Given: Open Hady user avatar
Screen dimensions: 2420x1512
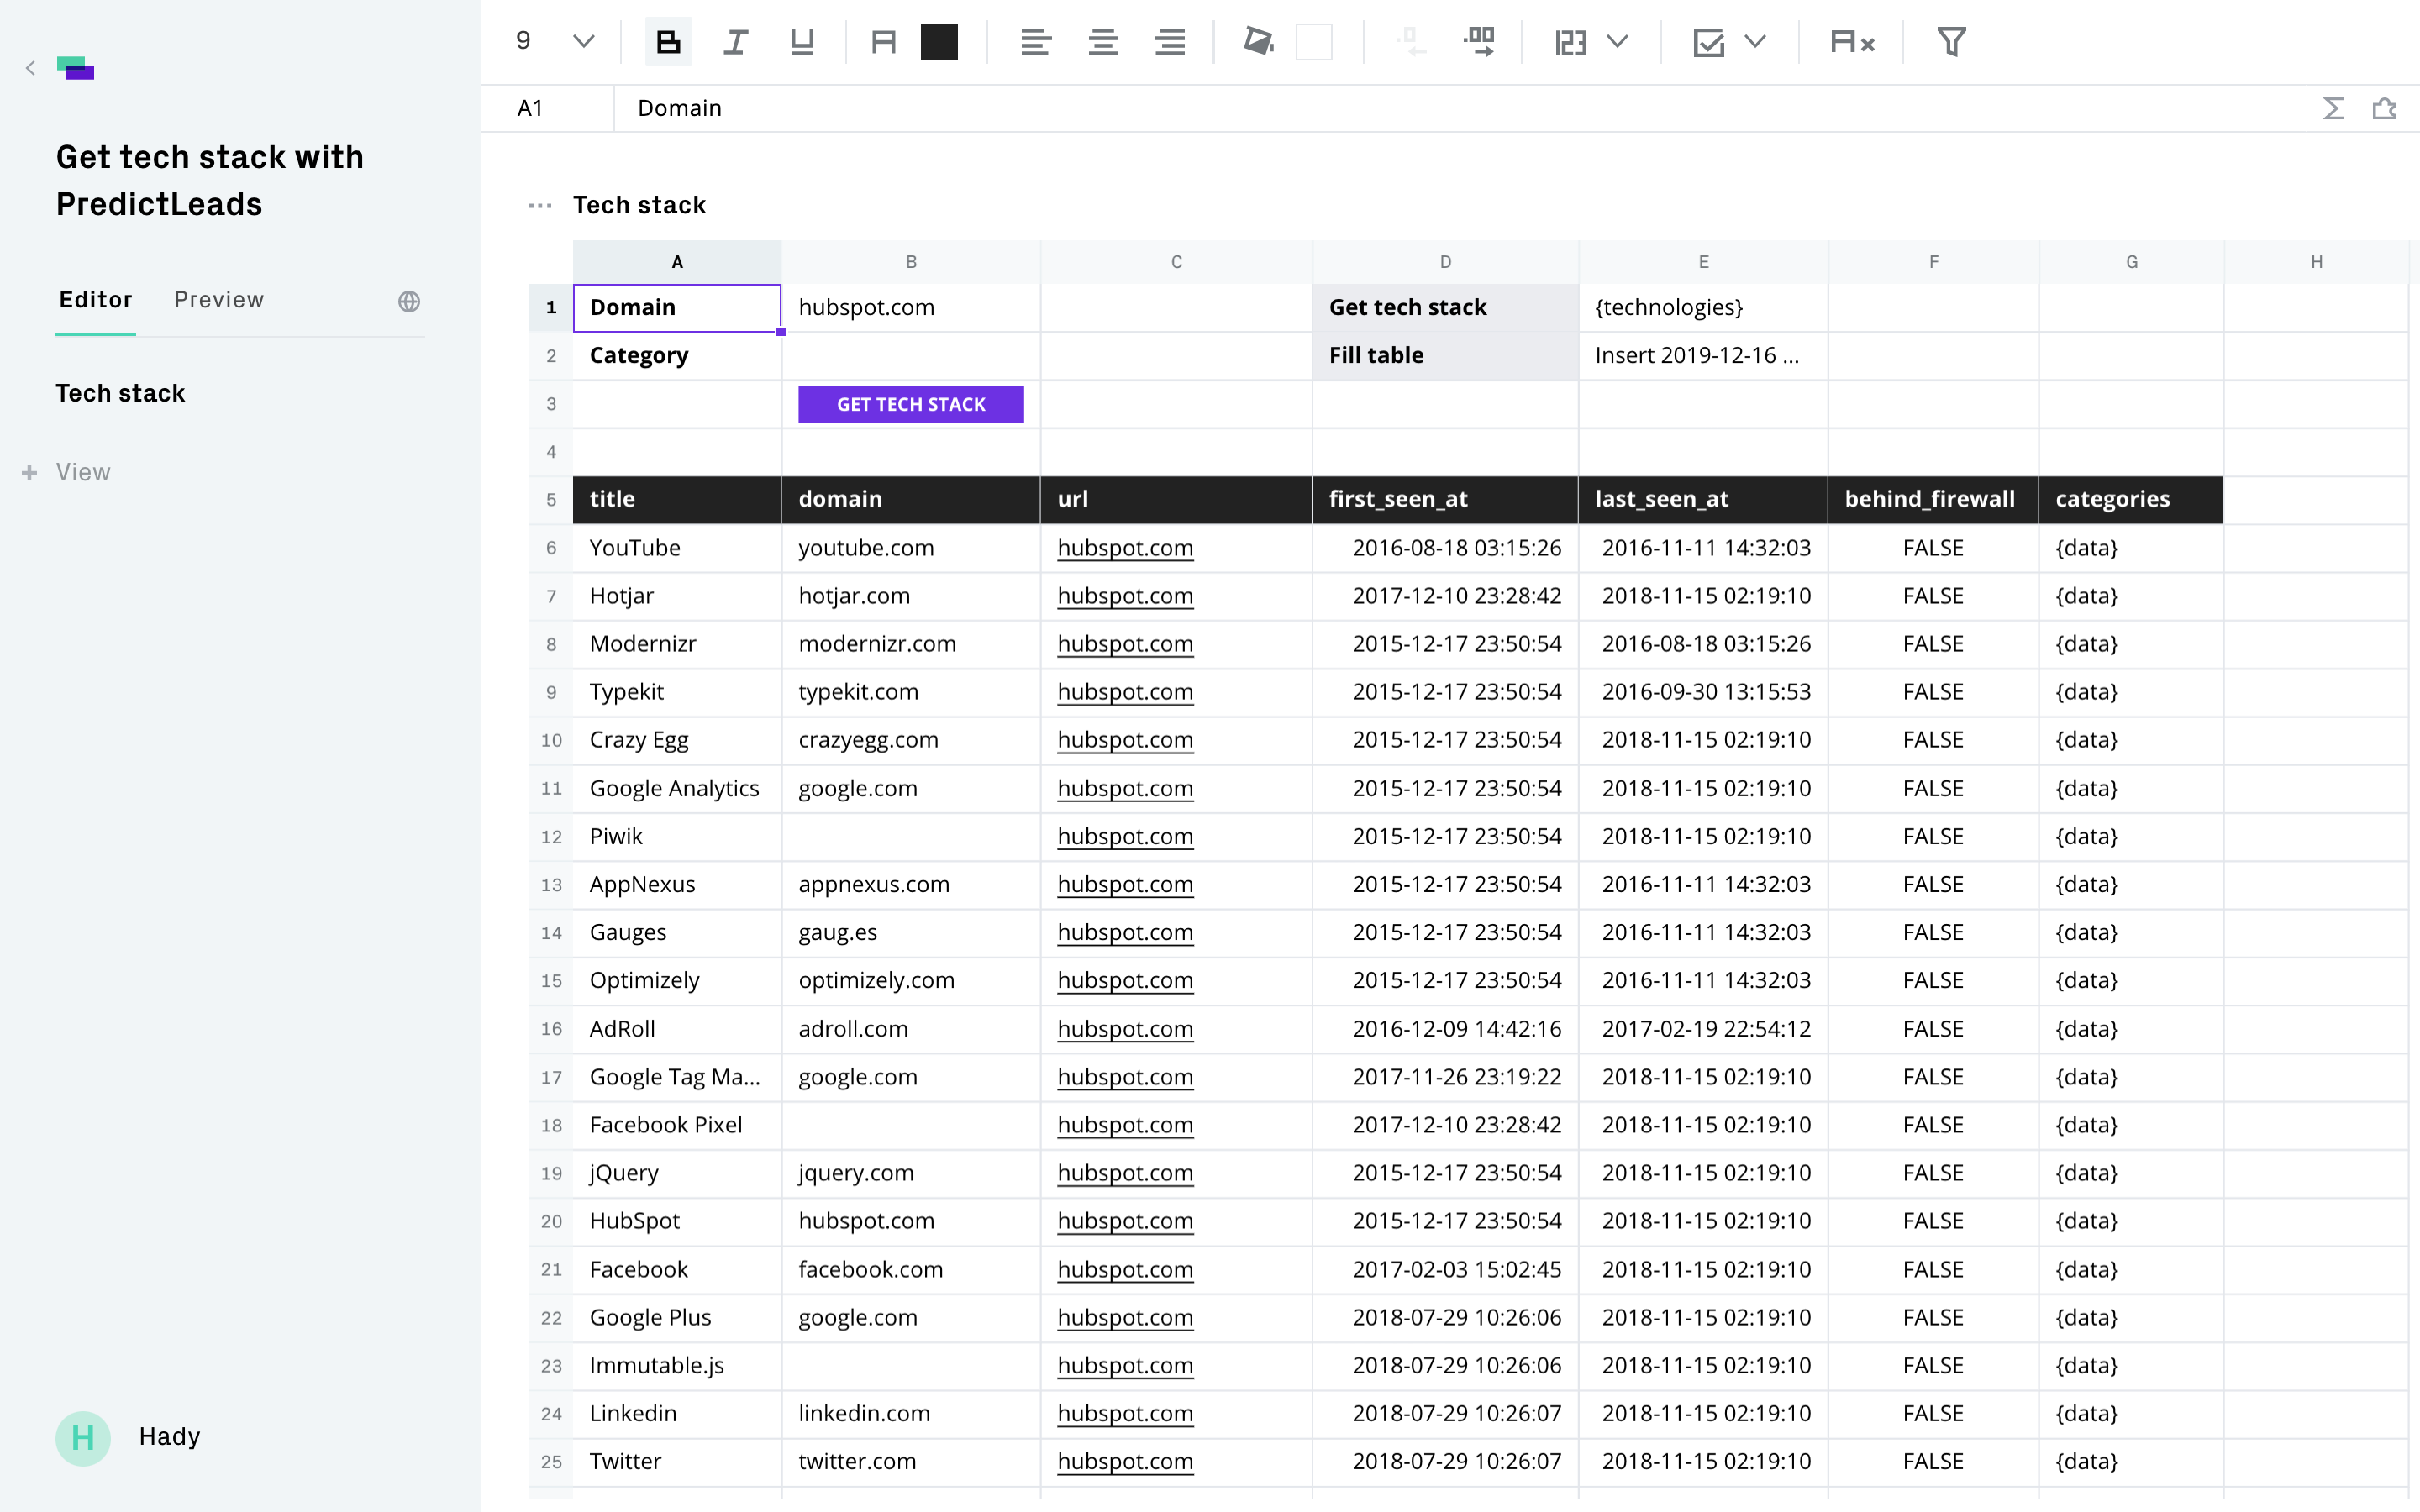Looking at the screenshot, I should (83, 1438).
